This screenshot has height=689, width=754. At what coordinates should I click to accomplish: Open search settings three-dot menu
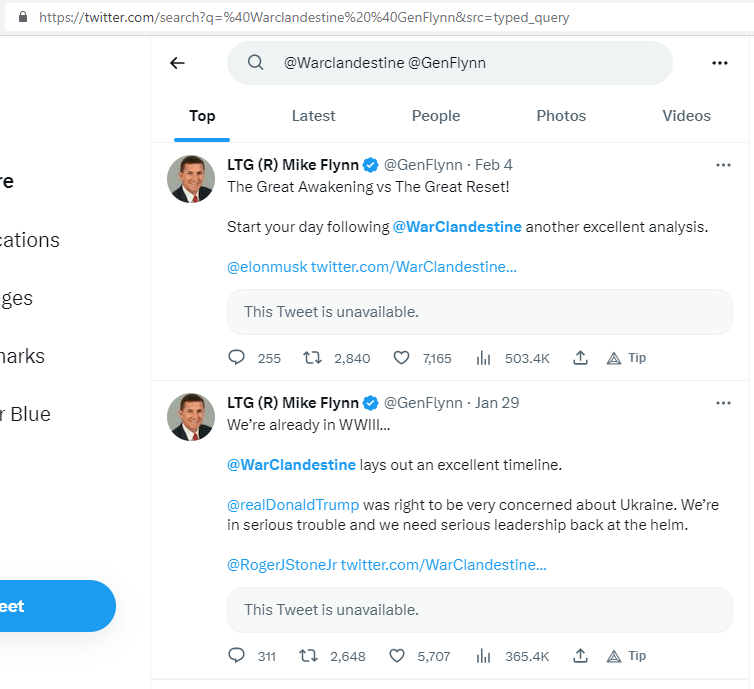(720, 63)
